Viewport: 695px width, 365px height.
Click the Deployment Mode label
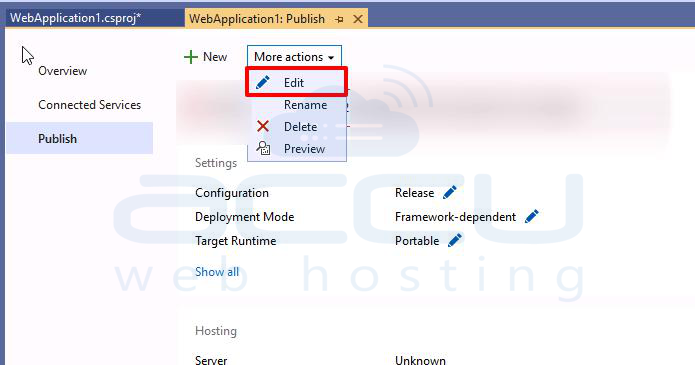(245, 217)
